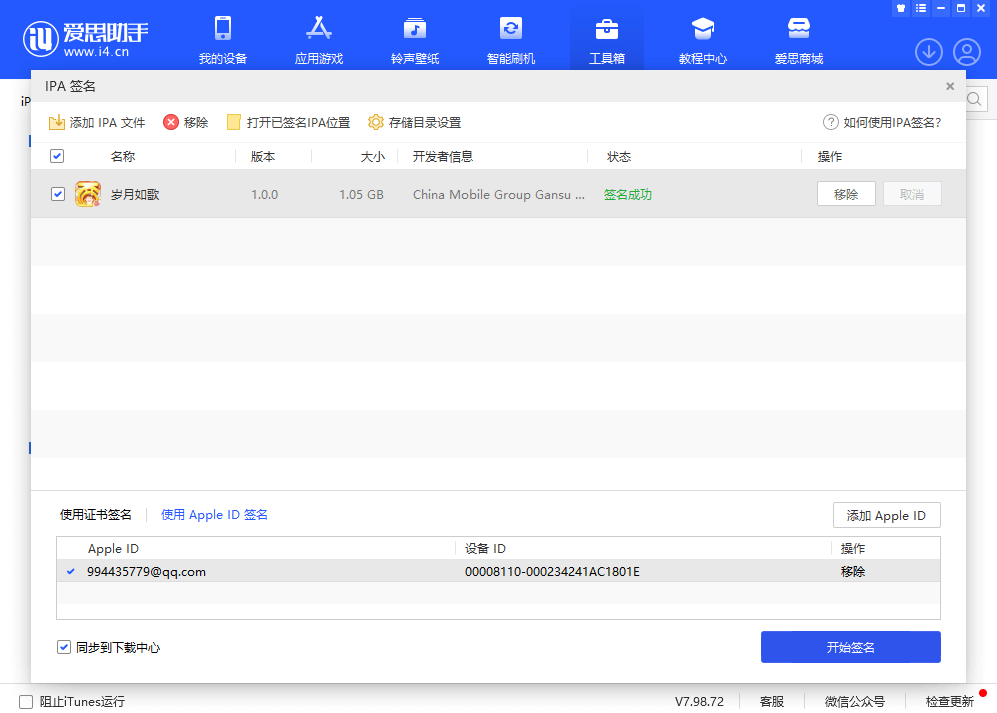Open 存储目录设置 storage settings

415,122
